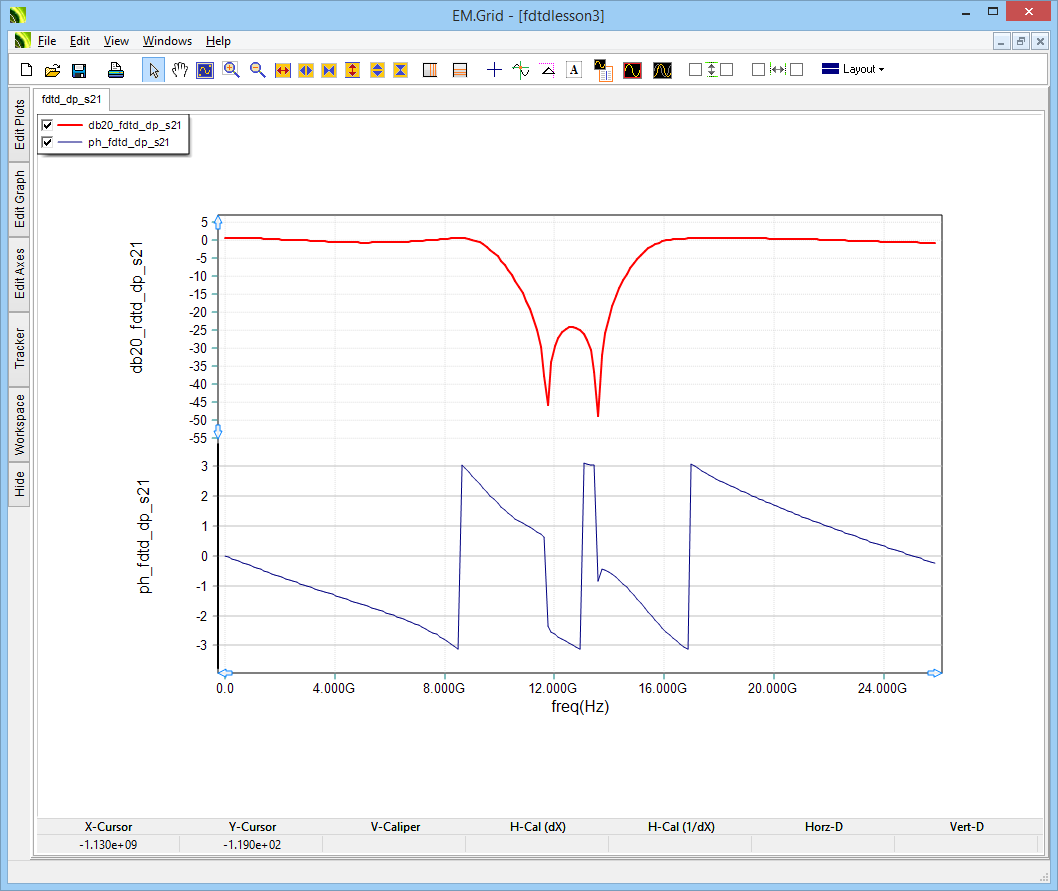Image resolution: width=1058 pixels, height=891 pixels.
Task: Click the Open file folder icon
Action: click(x=53, y=70)
